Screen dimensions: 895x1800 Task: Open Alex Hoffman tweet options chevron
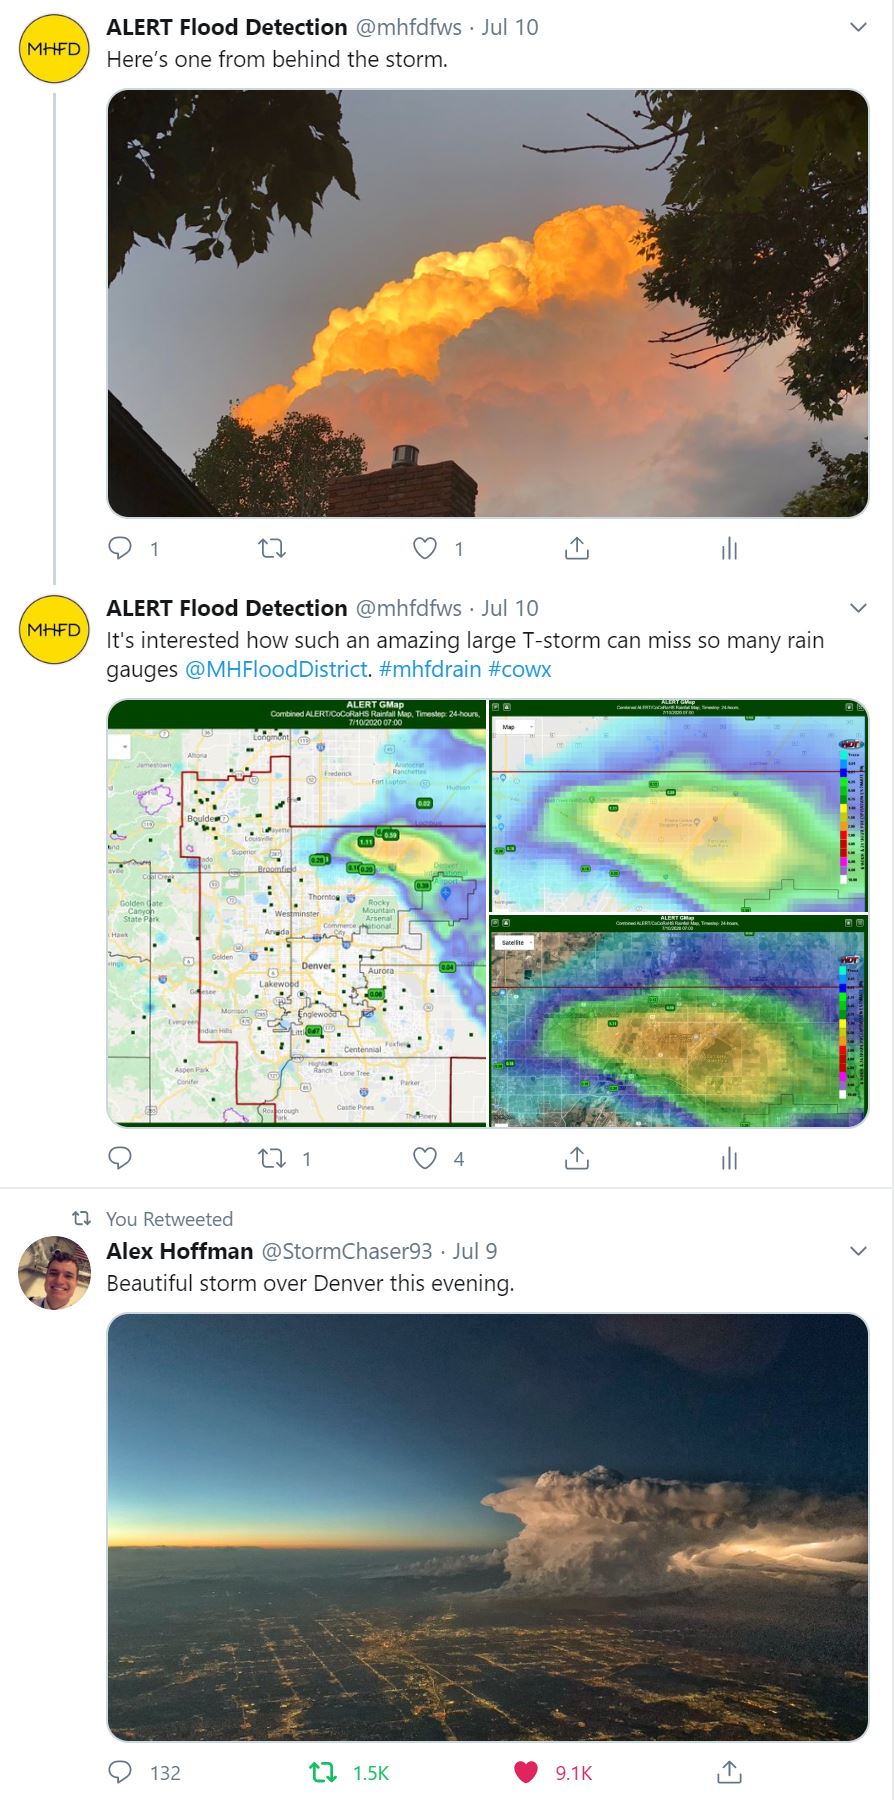pyautogui.click(x=857, y=1251)
